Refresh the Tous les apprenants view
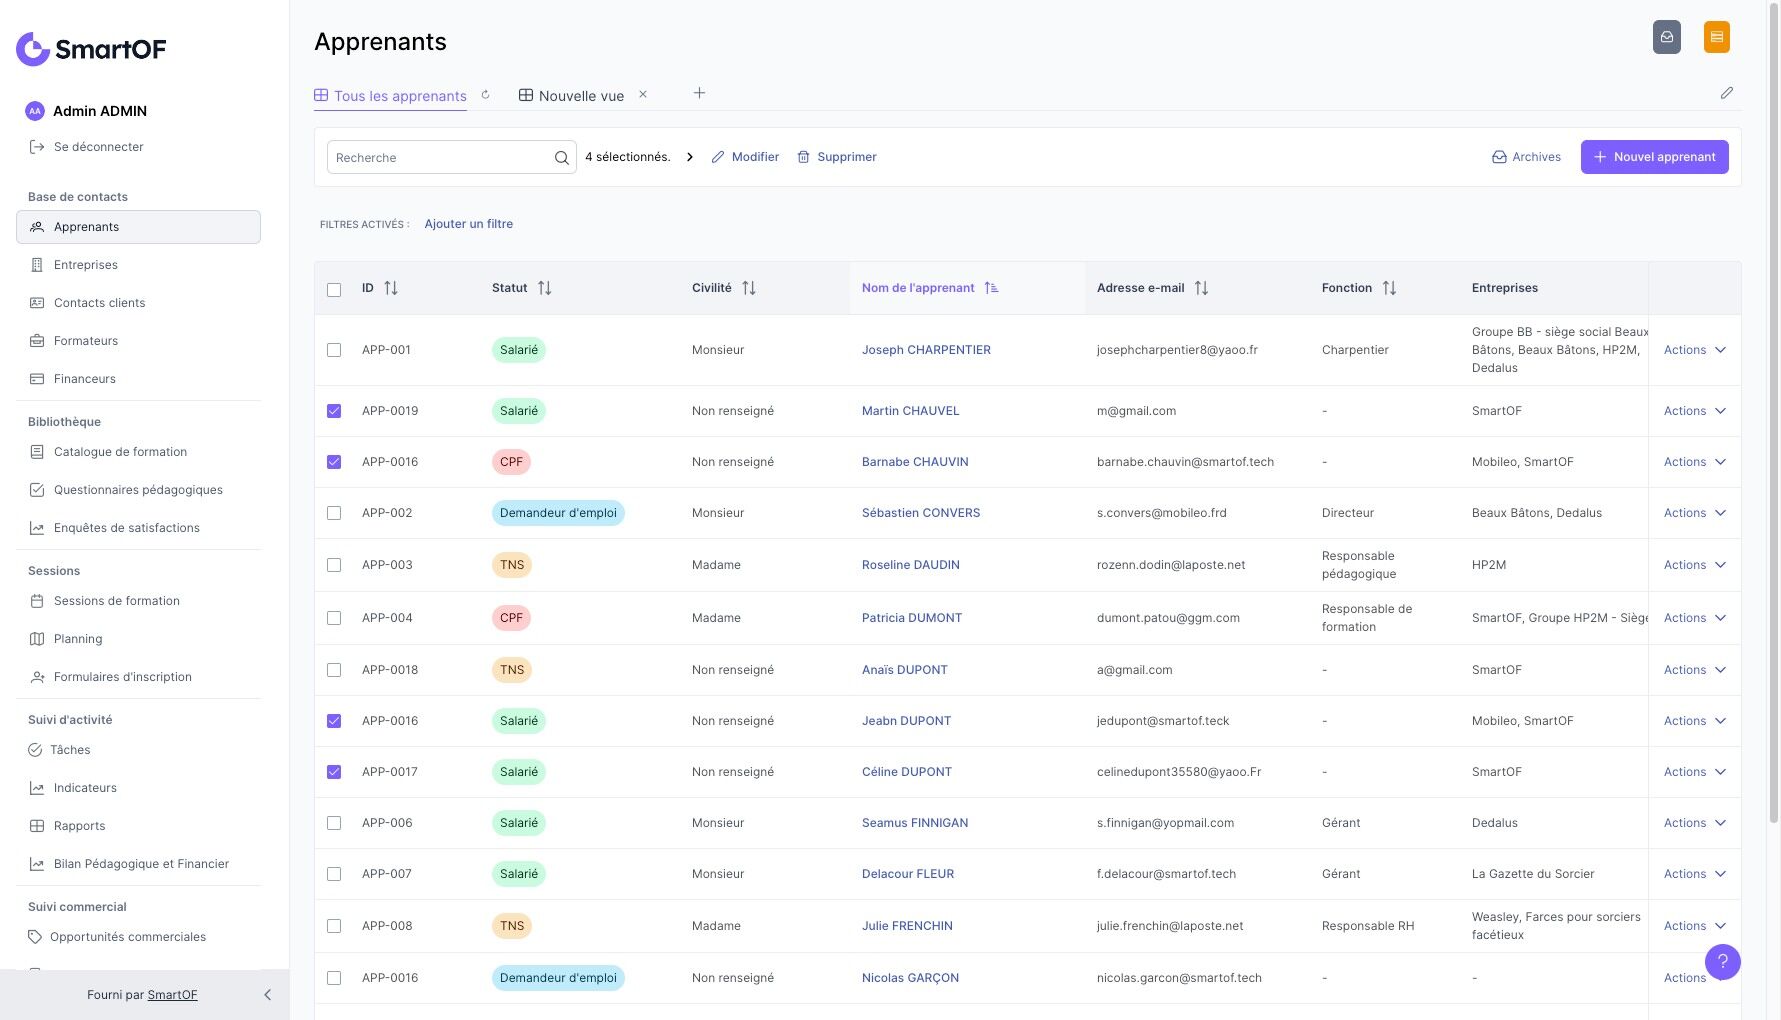The height and width of the screenshot is (1020, 1781). pyautogui.click(x=485, y=95)
